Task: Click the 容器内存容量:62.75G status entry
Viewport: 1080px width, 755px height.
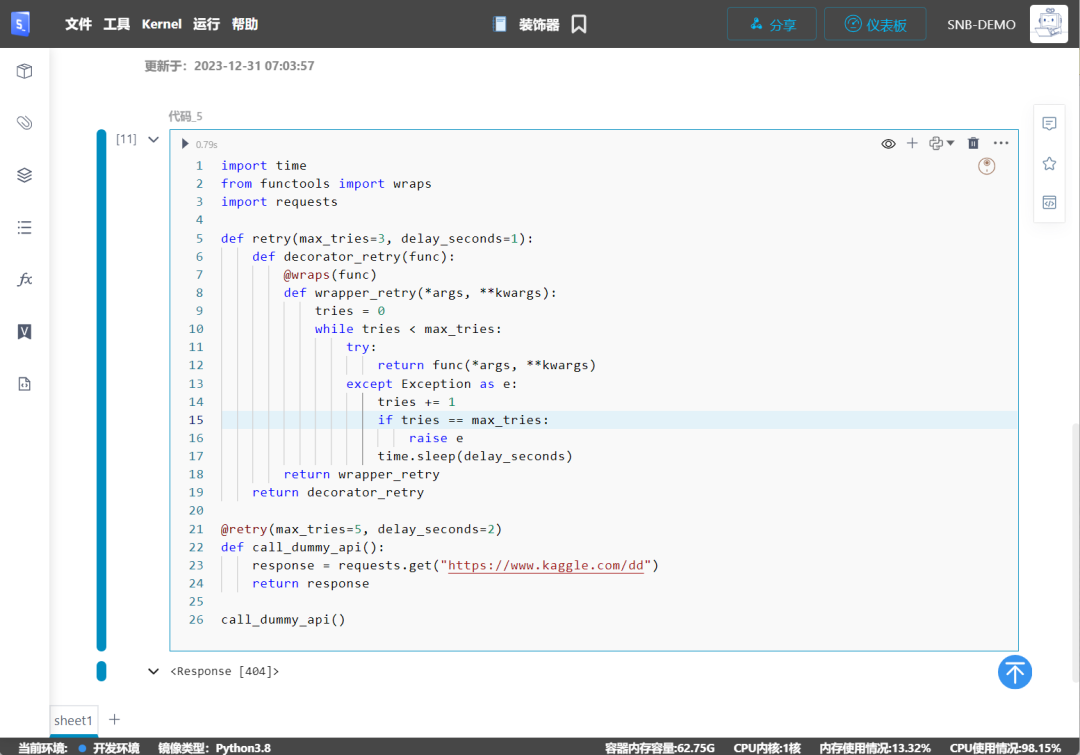Action: (660, 747)
